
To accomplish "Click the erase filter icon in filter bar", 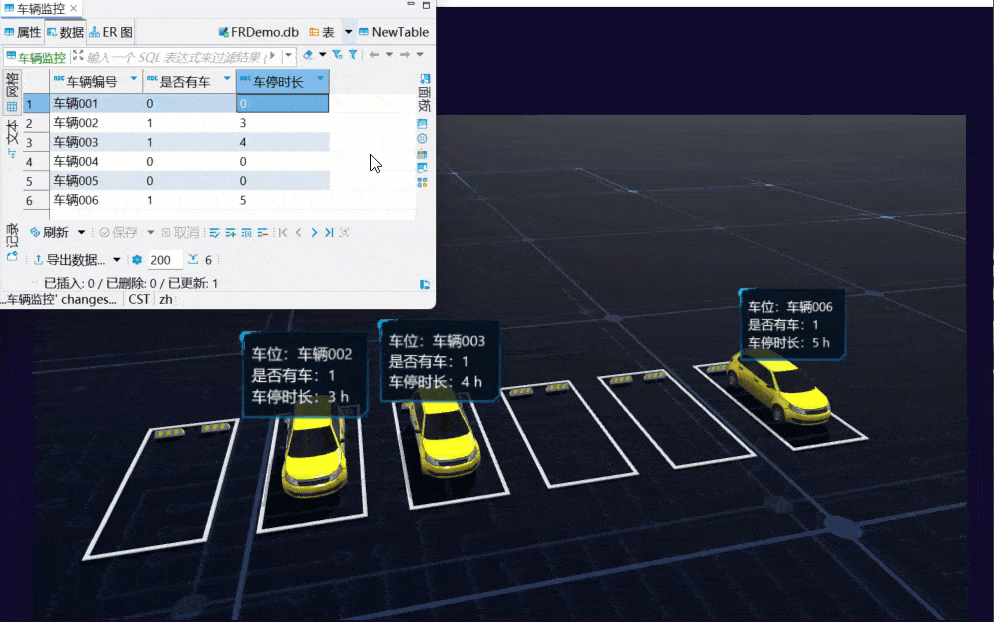I will point(308,55).
